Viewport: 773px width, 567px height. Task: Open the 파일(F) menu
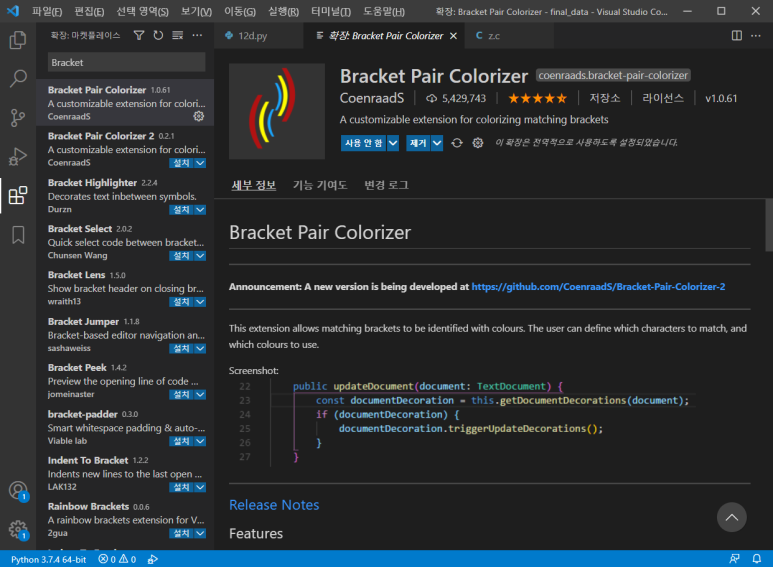point(47,11)
